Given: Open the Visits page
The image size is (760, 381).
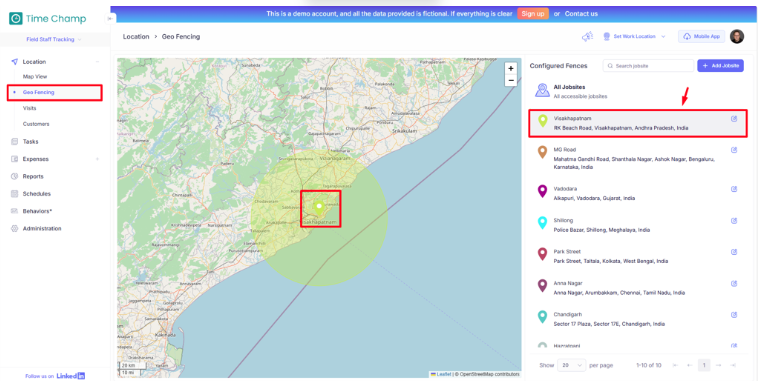Looking at the screenshot, I should pos(30,108).
